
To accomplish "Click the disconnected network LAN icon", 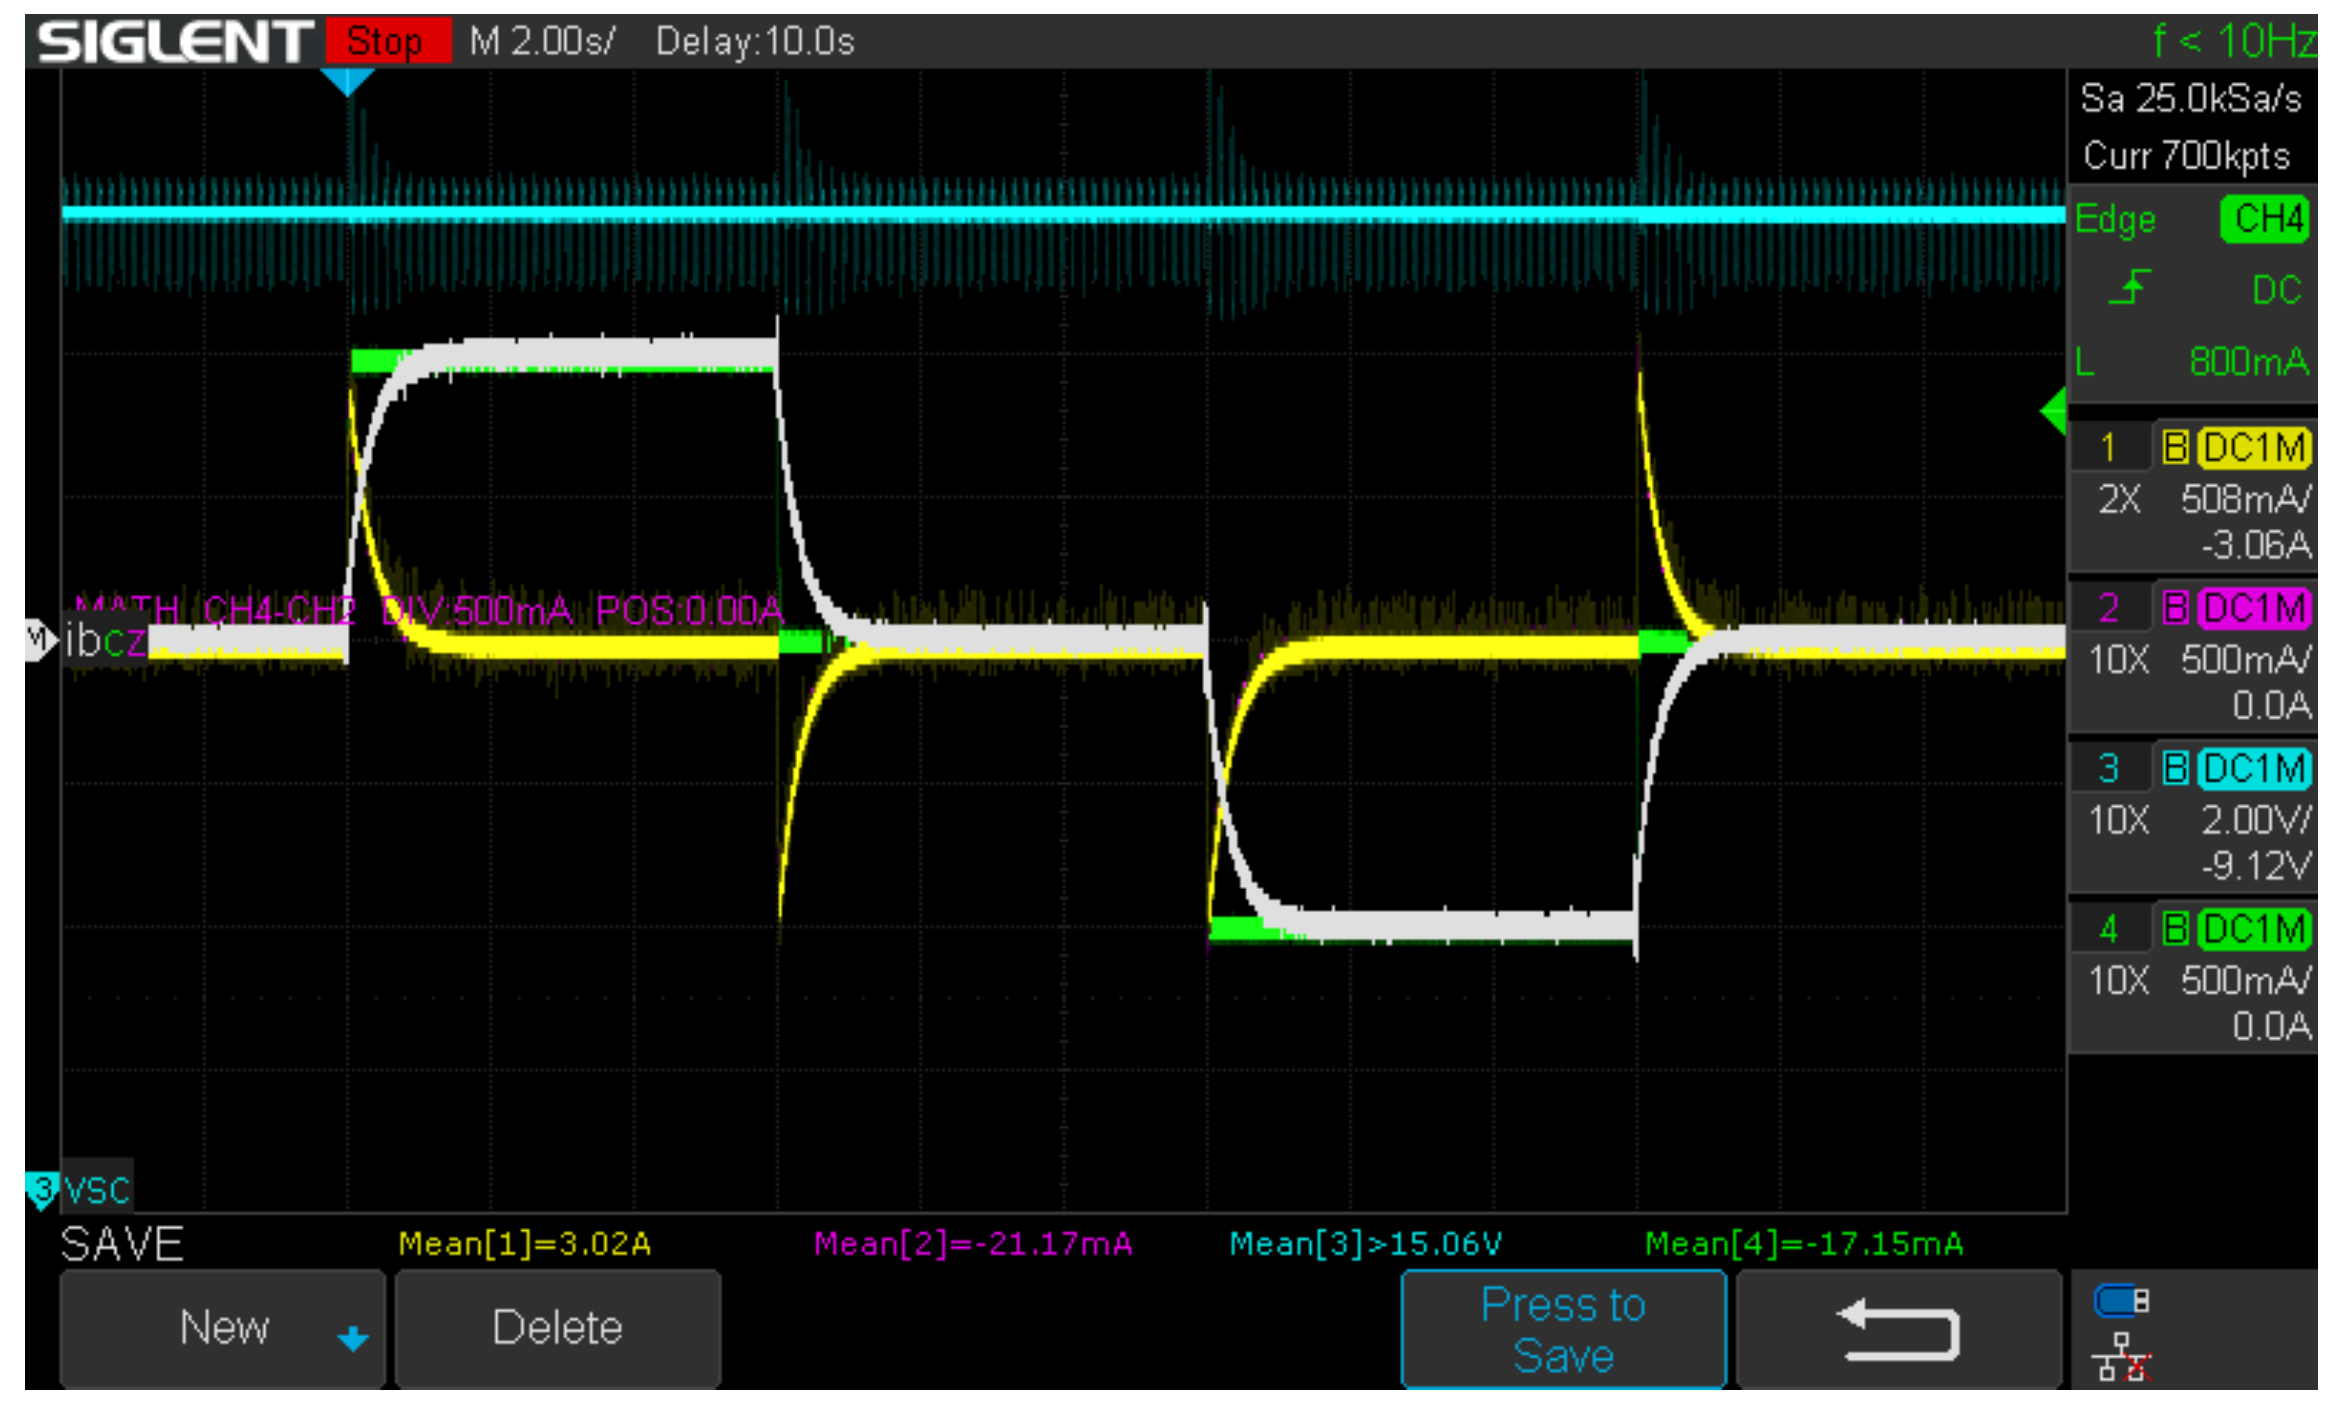I will click(2121, 1358).
